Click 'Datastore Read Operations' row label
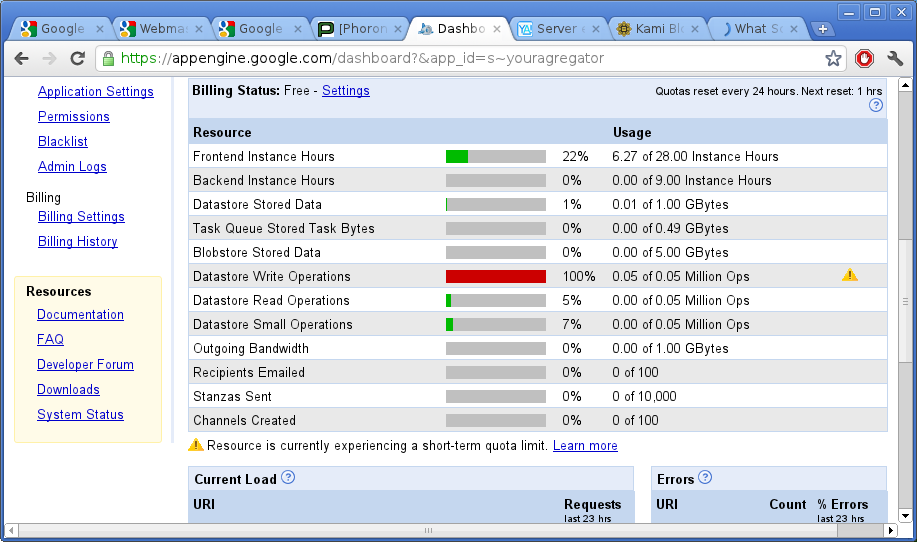Image resolution: width=917 pixels, height=542 pixels. pyautogui.click(x=271, y=301)
